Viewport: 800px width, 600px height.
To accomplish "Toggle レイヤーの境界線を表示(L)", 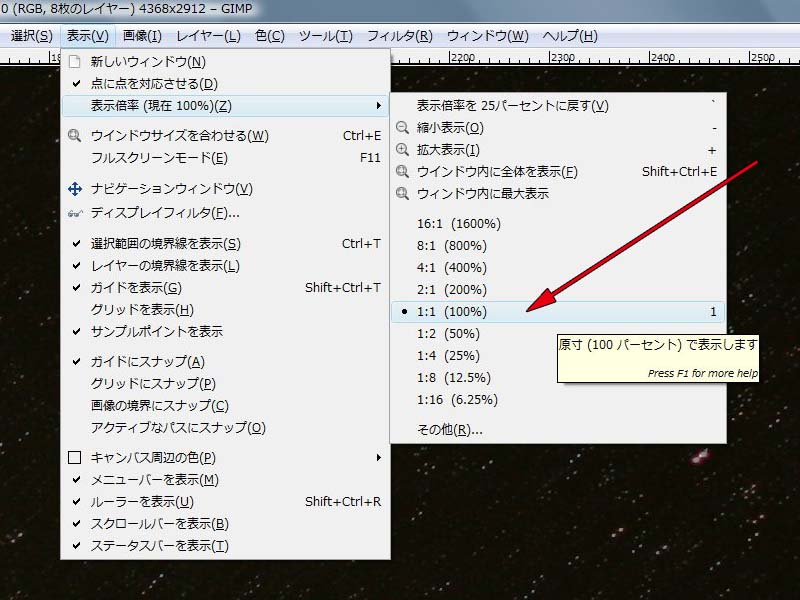I will coord(226,266).
